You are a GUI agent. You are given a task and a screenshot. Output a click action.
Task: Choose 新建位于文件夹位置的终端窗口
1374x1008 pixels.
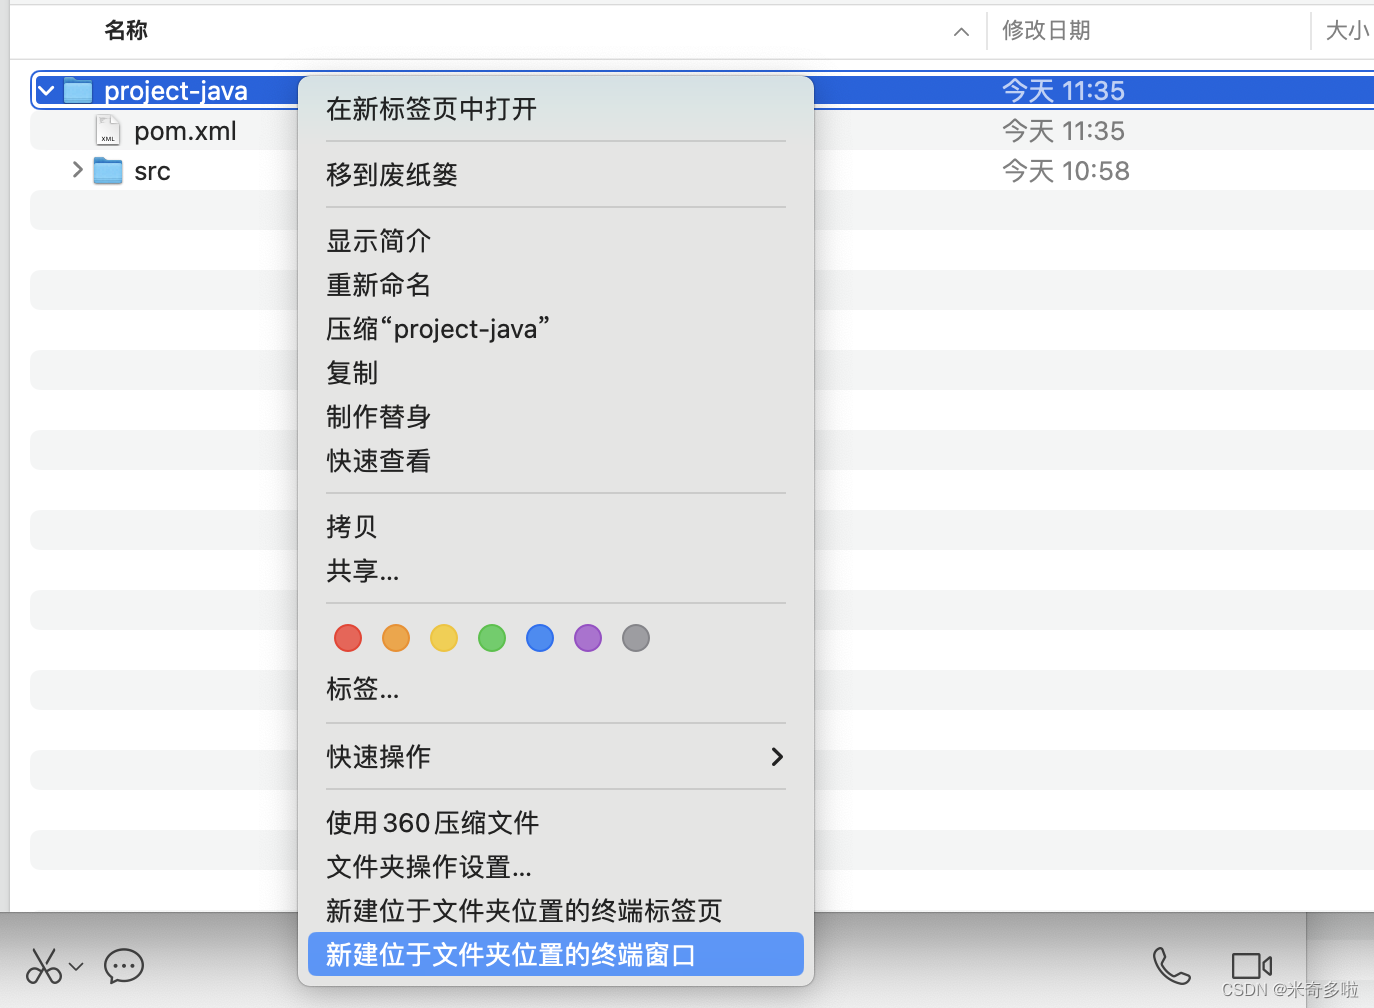[556, 954]
